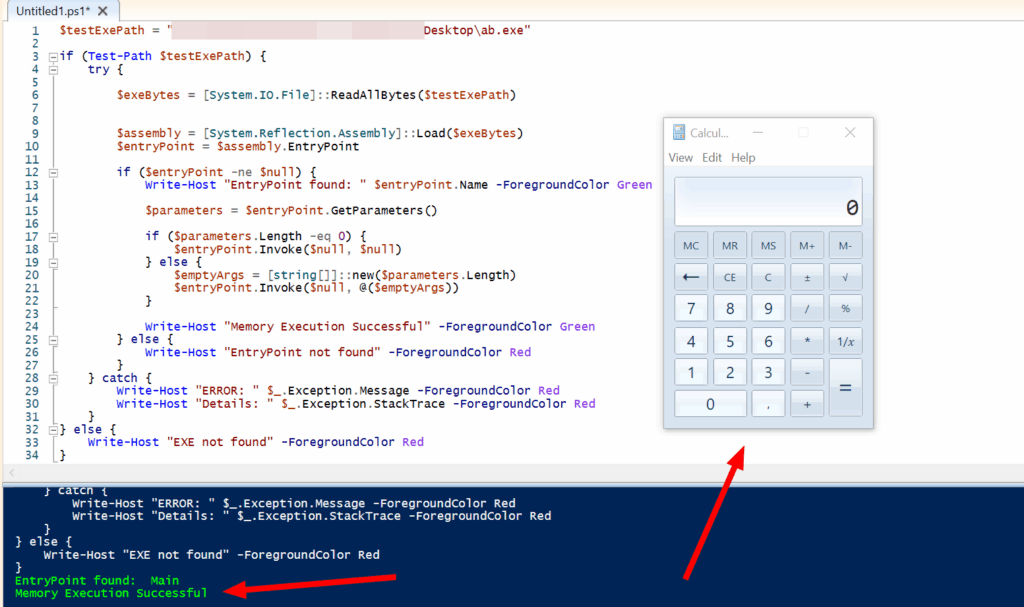This screenshot has width=1024, height=607.
Task: Fold the entryPoint if block at line 12
Action: (53, 172)
